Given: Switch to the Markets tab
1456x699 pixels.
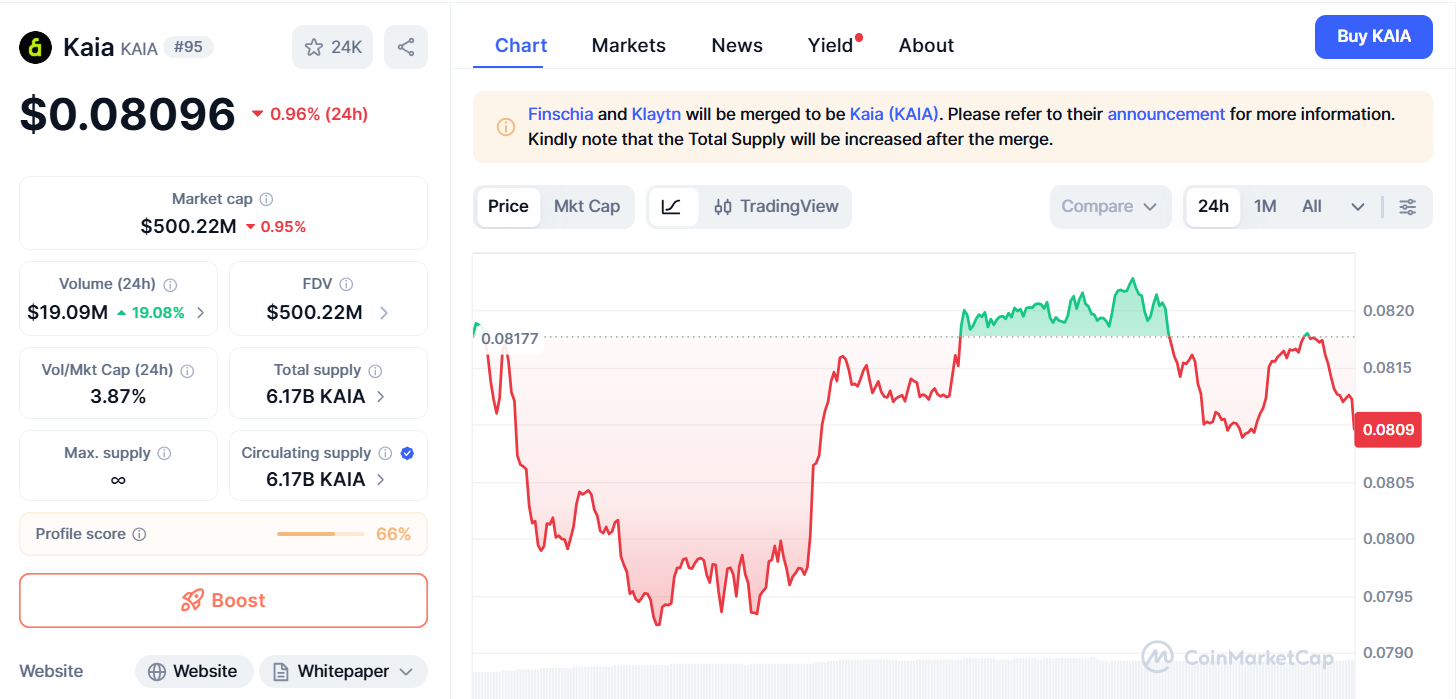Looking at the screenshot, I should (x=628, y=45).
